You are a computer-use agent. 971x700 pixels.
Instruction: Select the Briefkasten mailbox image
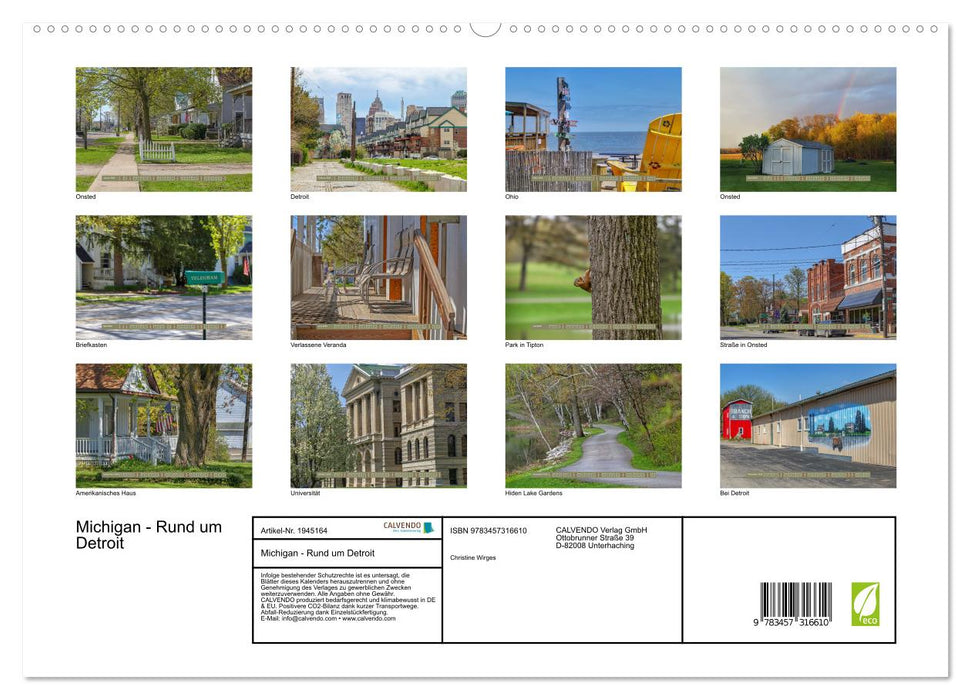[163, 276]
